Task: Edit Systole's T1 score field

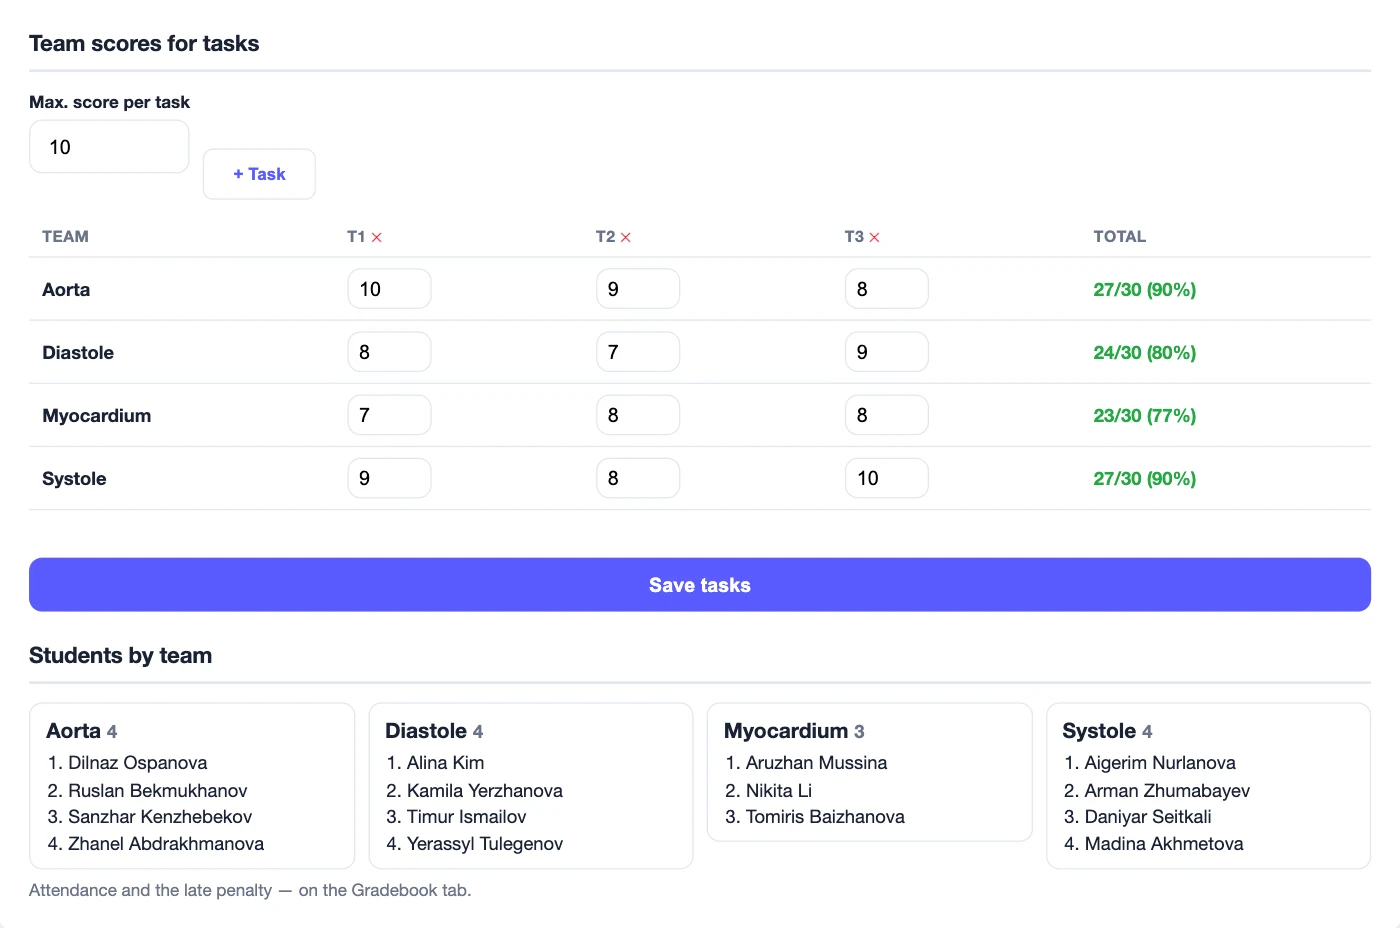Action: pos(389,478)
